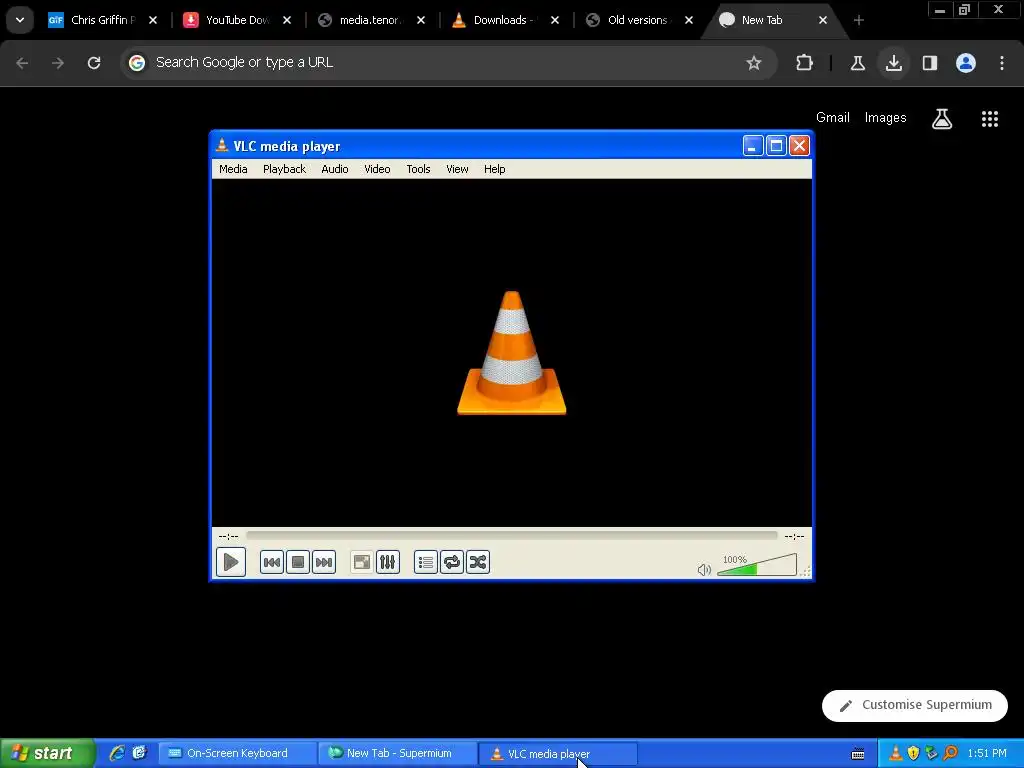Open the VLC Tools menu
The height and width of the screenshot is (768, 1024).
tap(418, 168)
